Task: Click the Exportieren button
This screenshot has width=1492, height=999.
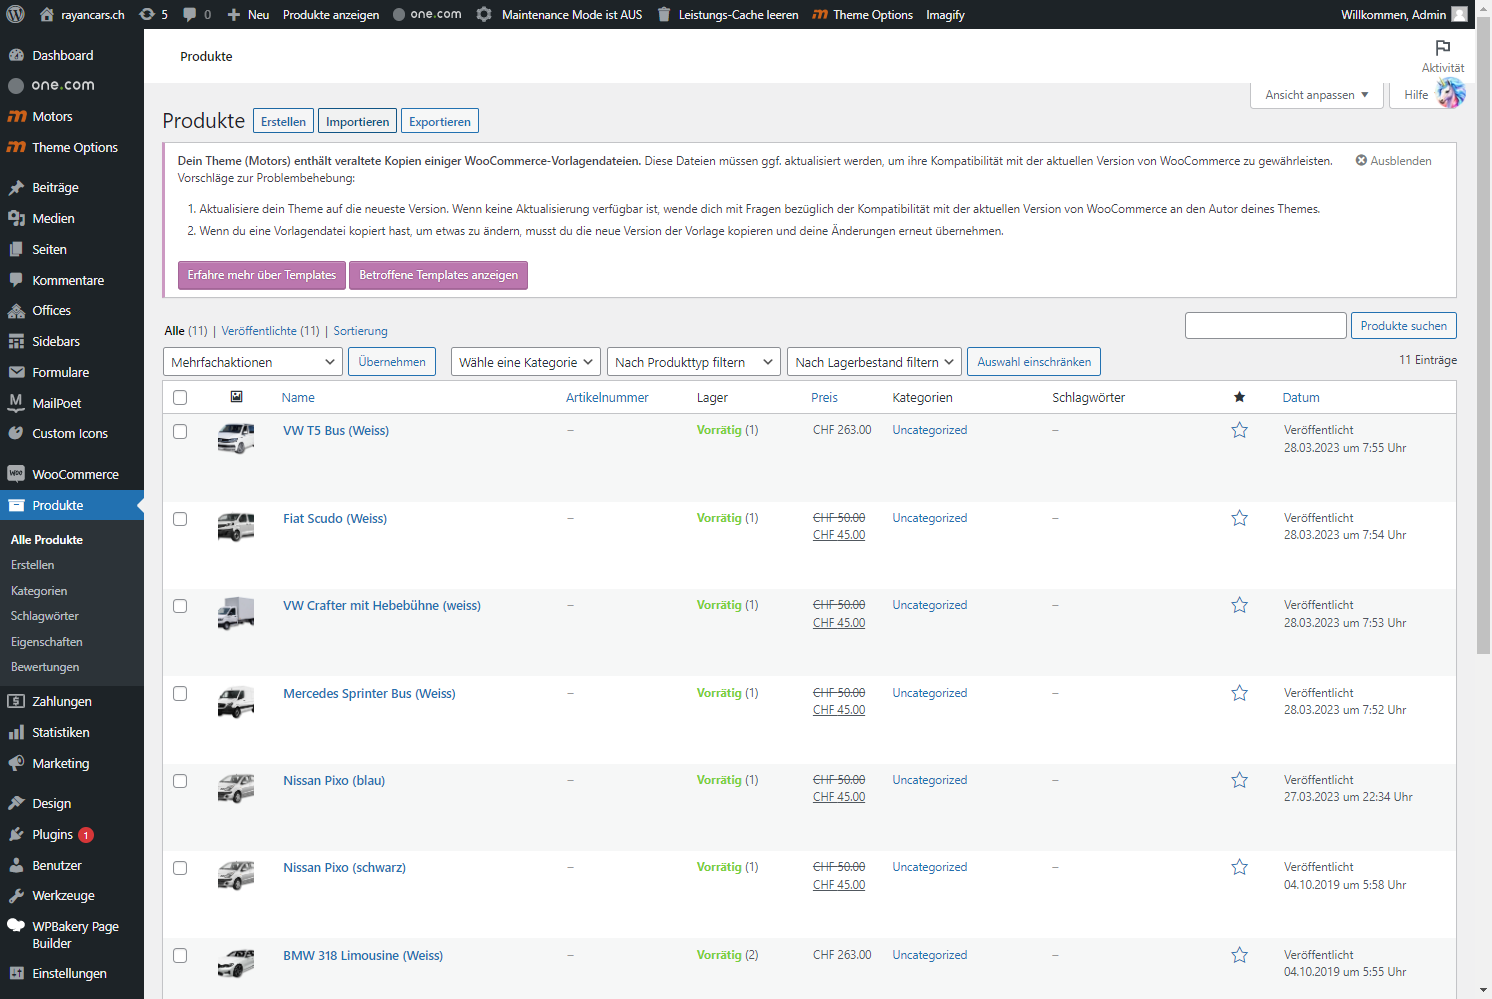Action: click(x=440, y=121)
